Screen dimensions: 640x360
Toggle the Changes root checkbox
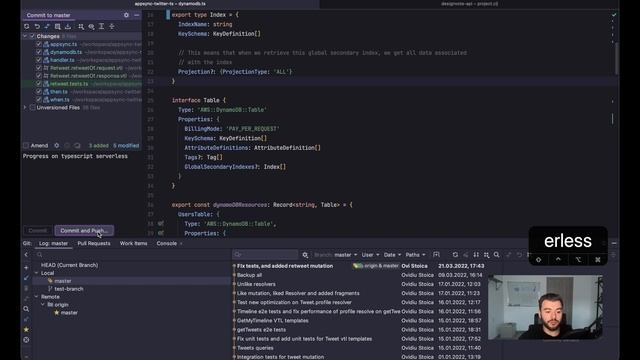coord(32,36)
